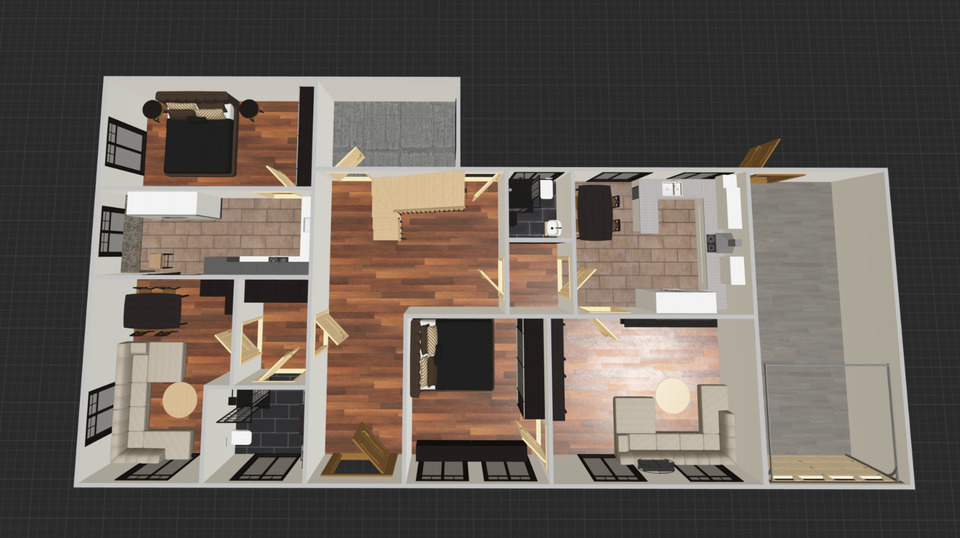Viewport: 960px width, 538px height.
Task: Select white sink in central bathroom
Action: [555, 228]
